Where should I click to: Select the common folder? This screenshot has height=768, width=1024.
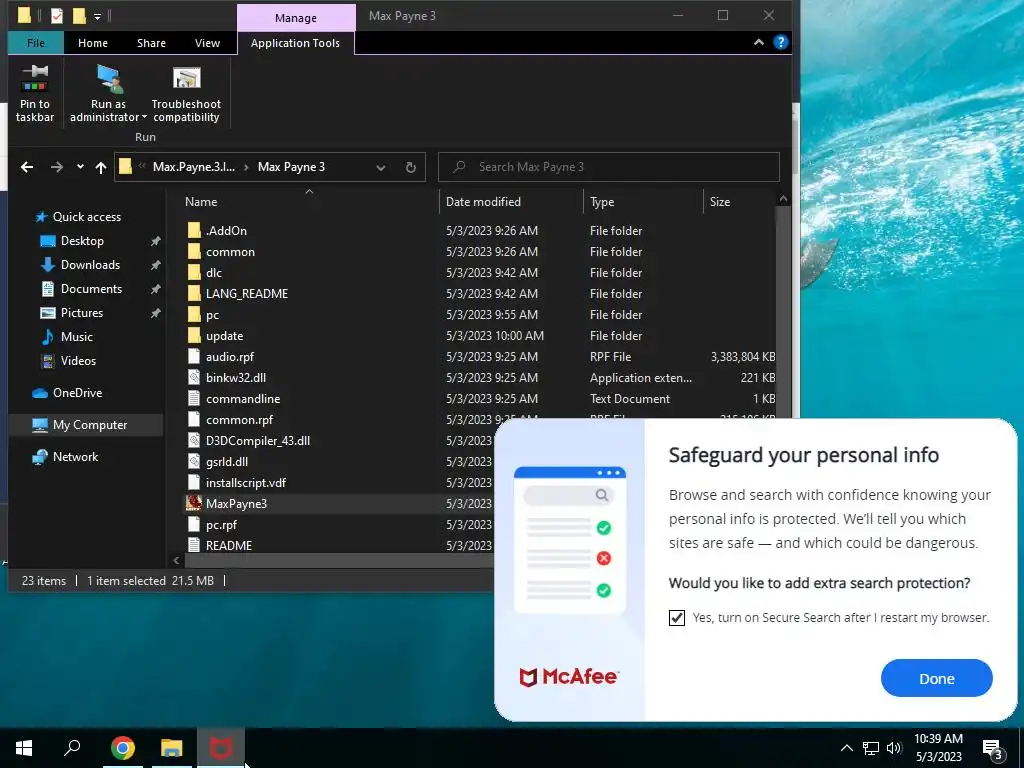point(230,251)
